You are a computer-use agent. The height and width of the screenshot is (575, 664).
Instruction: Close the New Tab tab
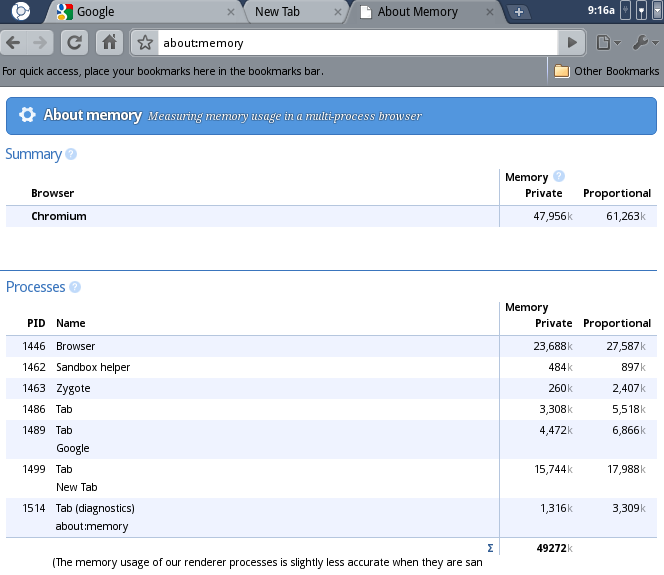tap(338, 12)
